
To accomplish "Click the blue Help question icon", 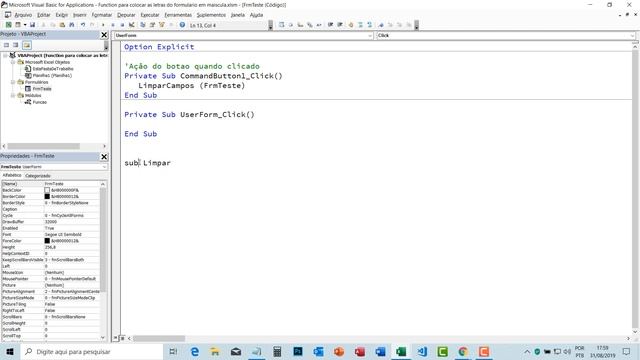I will (182, 25).
